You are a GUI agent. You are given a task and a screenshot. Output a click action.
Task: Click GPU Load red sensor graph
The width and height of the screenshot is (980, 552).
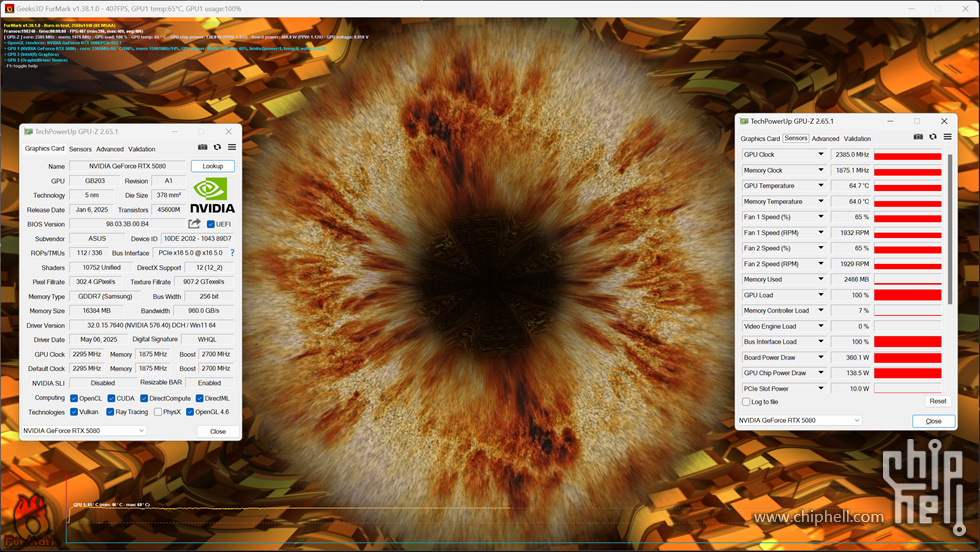[x=908, y=295]
